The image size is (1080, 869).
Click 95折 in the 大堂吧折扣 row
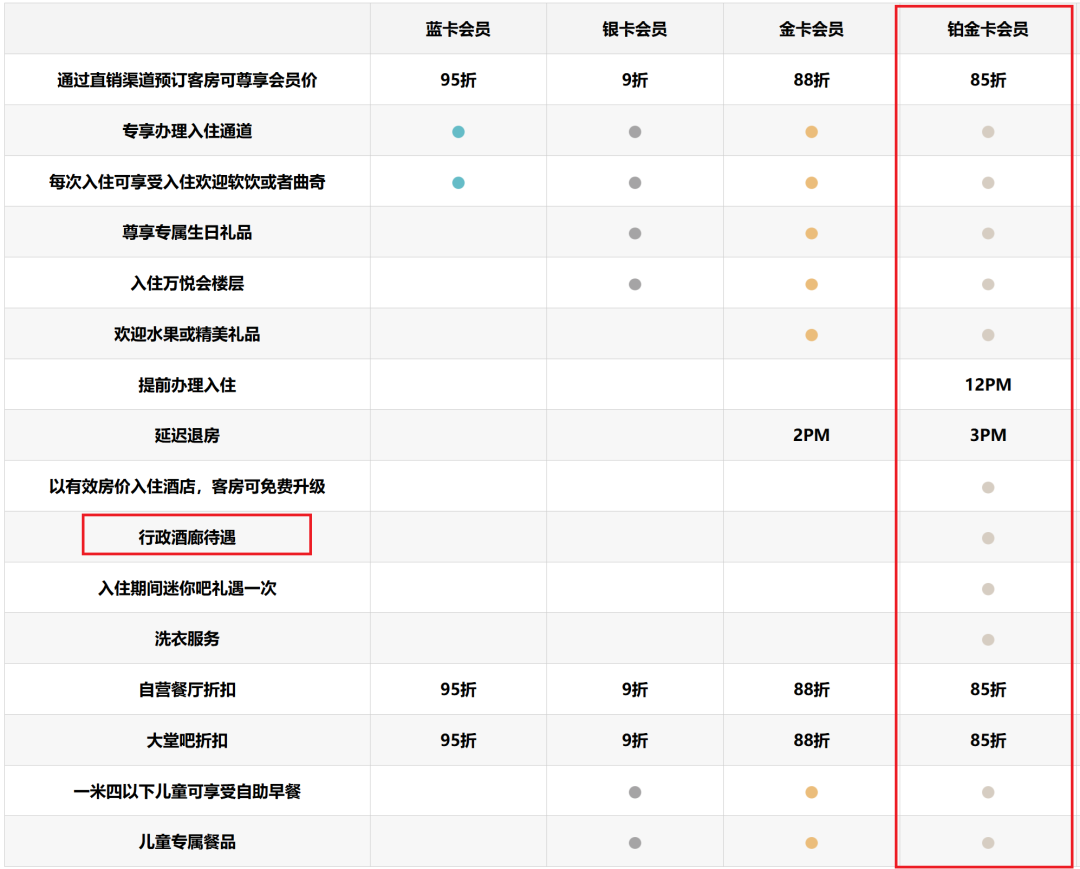(x=458, y=741)
